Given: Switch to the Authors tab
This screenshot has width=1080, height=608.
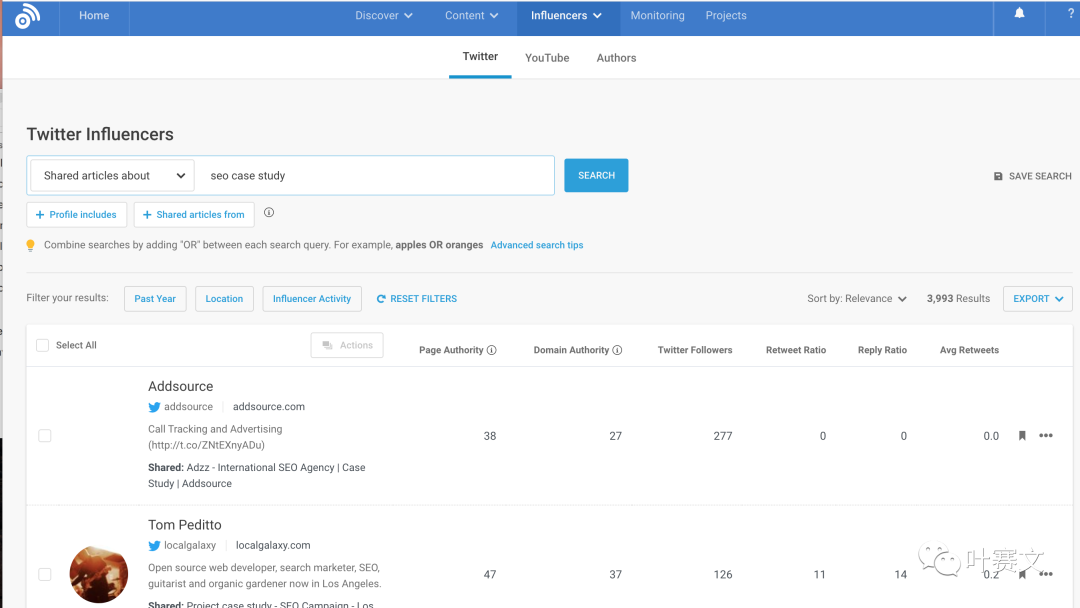Looking at the screenshot, I should (616, 58).
